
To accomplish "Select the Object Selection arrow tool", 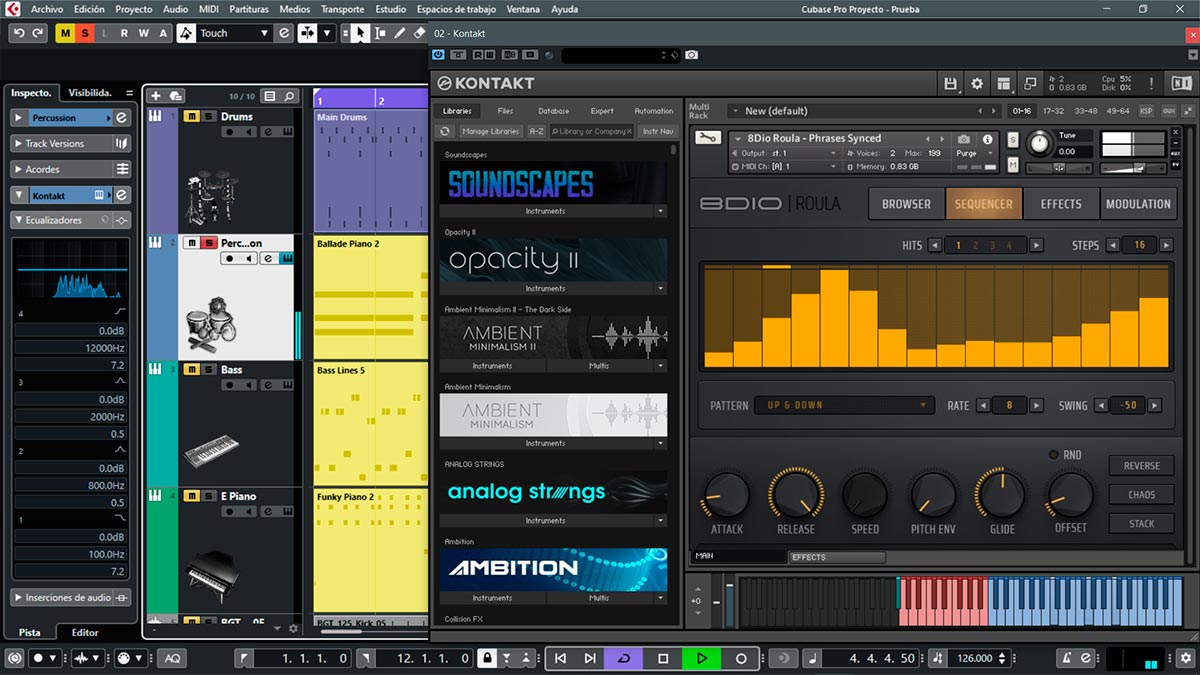I will [x=360, y=33].
